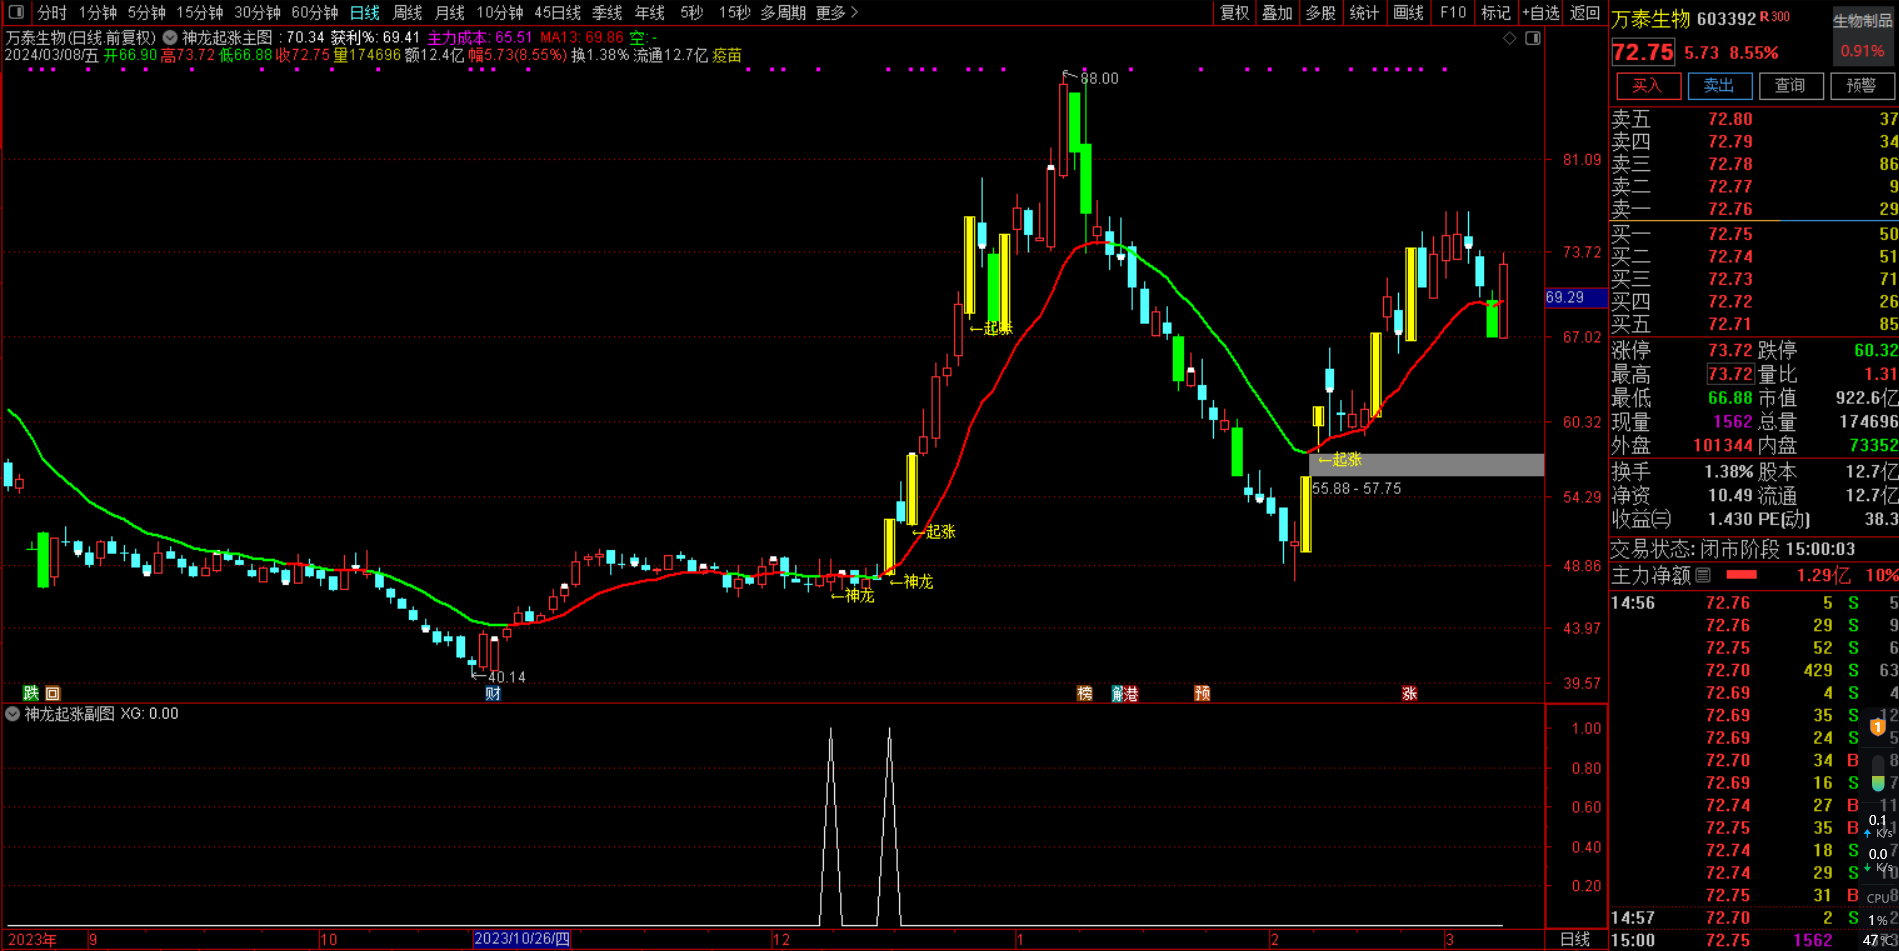1899x951 pixels.
Task: Click the 卖五 price 72.80
Action: coord(1730,119)
